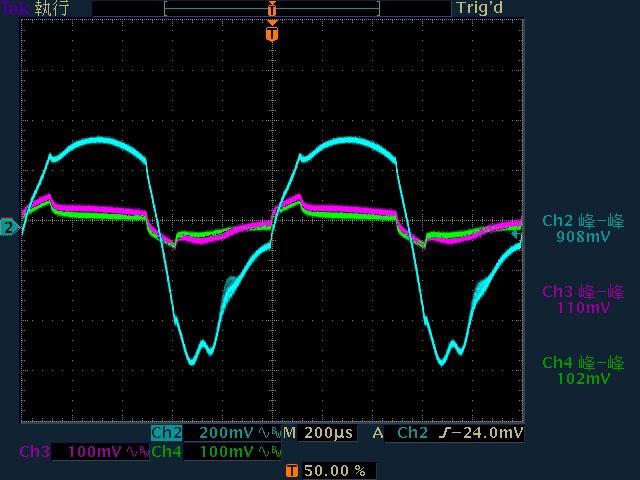Viewport: 640px width, 480px height.
Task: Click the Ch2 peak-to-peak 908mV measurement
Action: 582,229
